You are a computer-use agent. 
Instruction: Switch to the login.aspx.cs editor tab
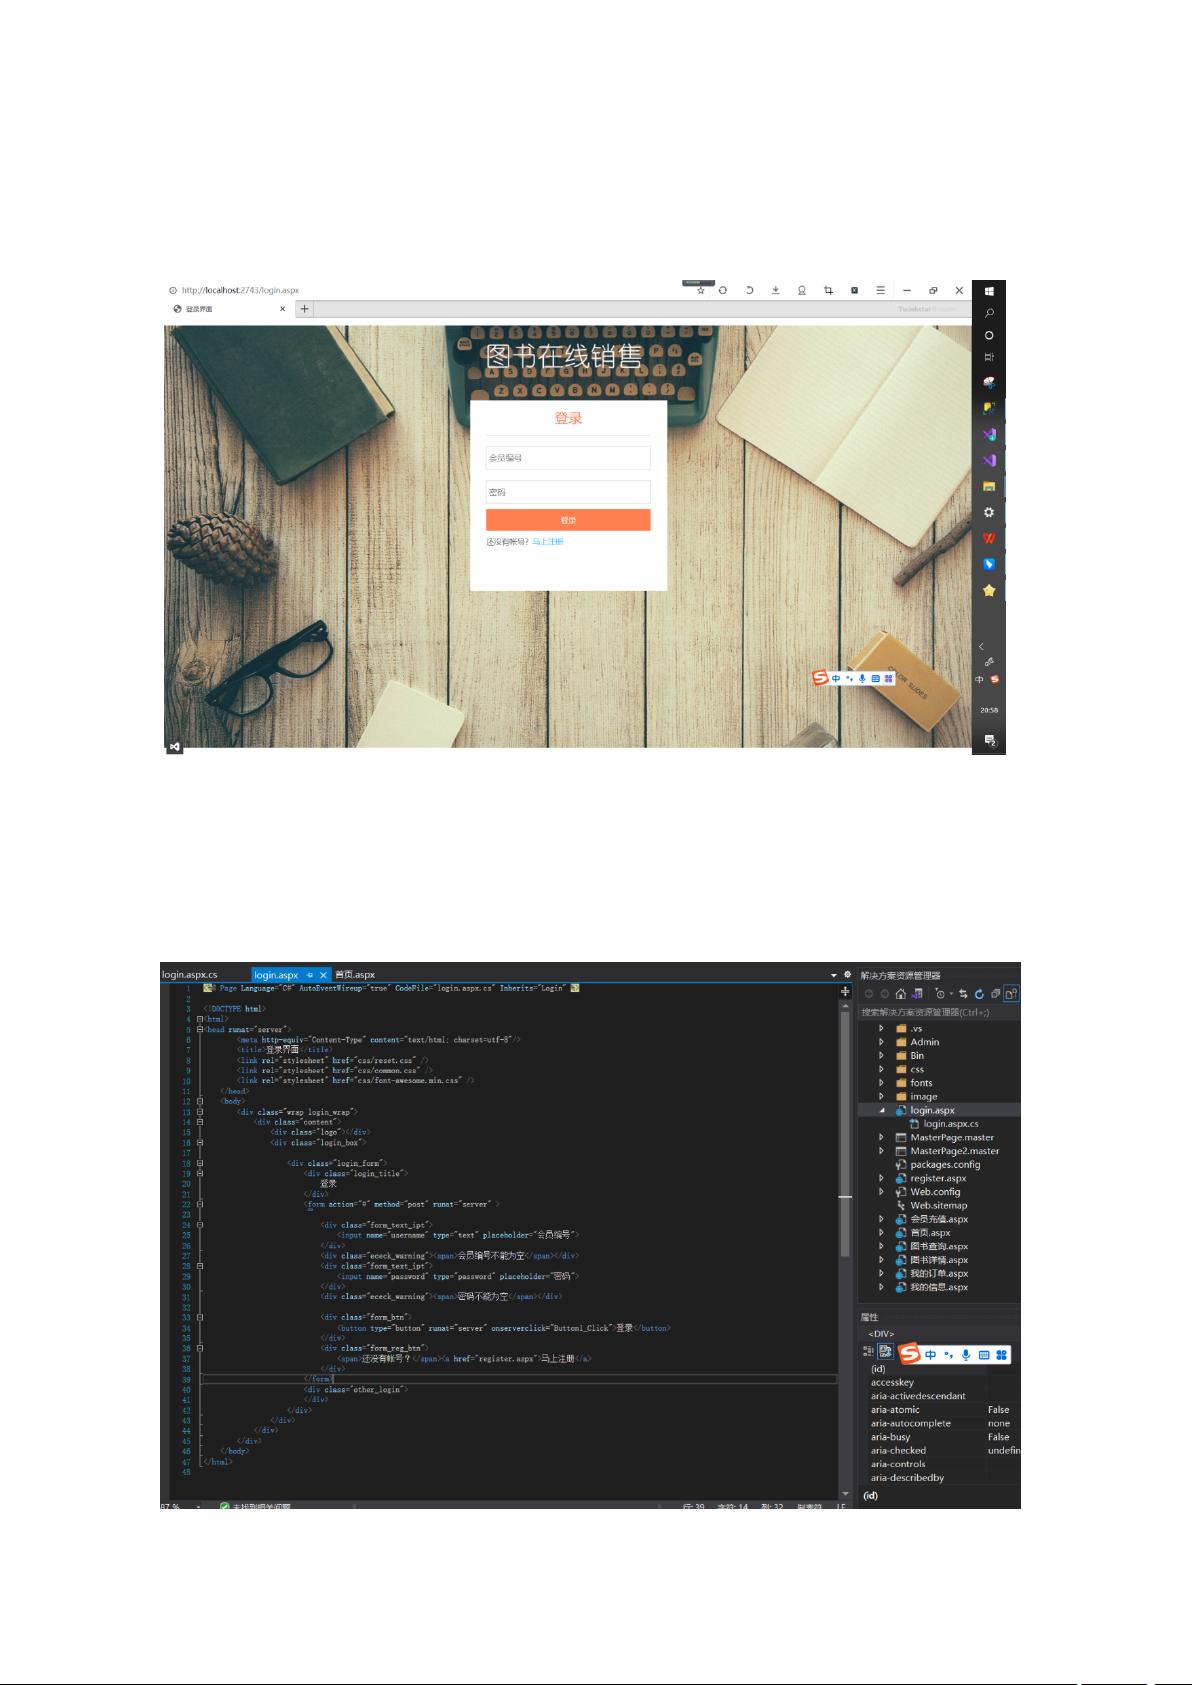click(x=190, y=974)
